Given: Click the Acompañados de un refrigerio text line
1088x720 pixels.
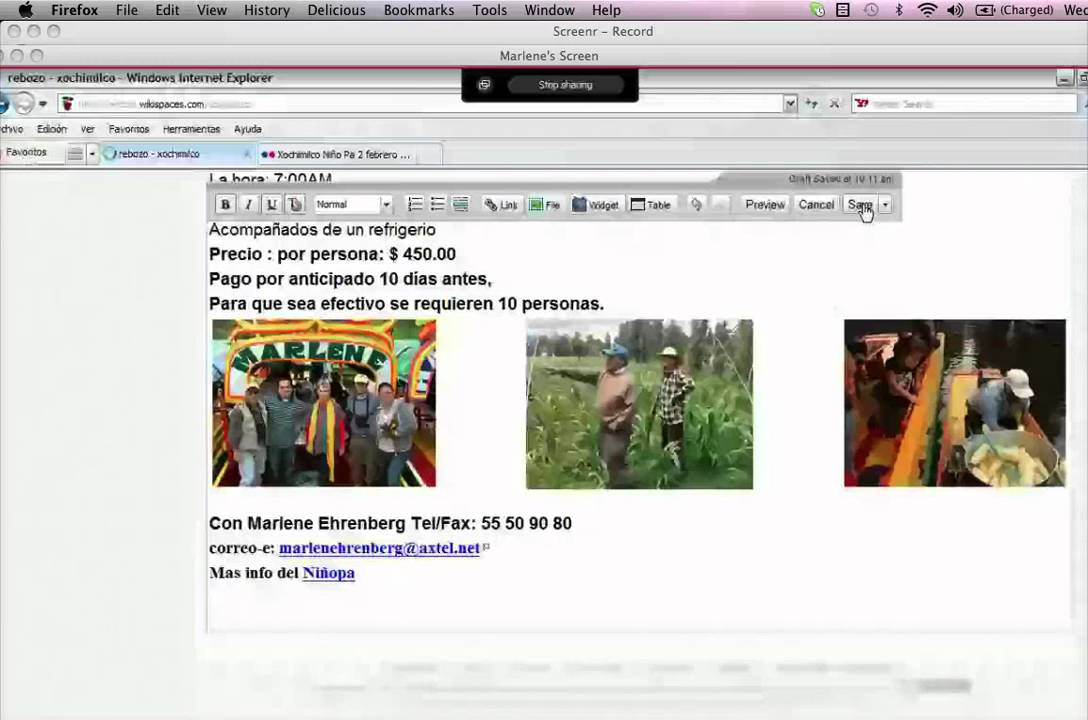Looking at the screenshot, I should (x=322, y=230).
